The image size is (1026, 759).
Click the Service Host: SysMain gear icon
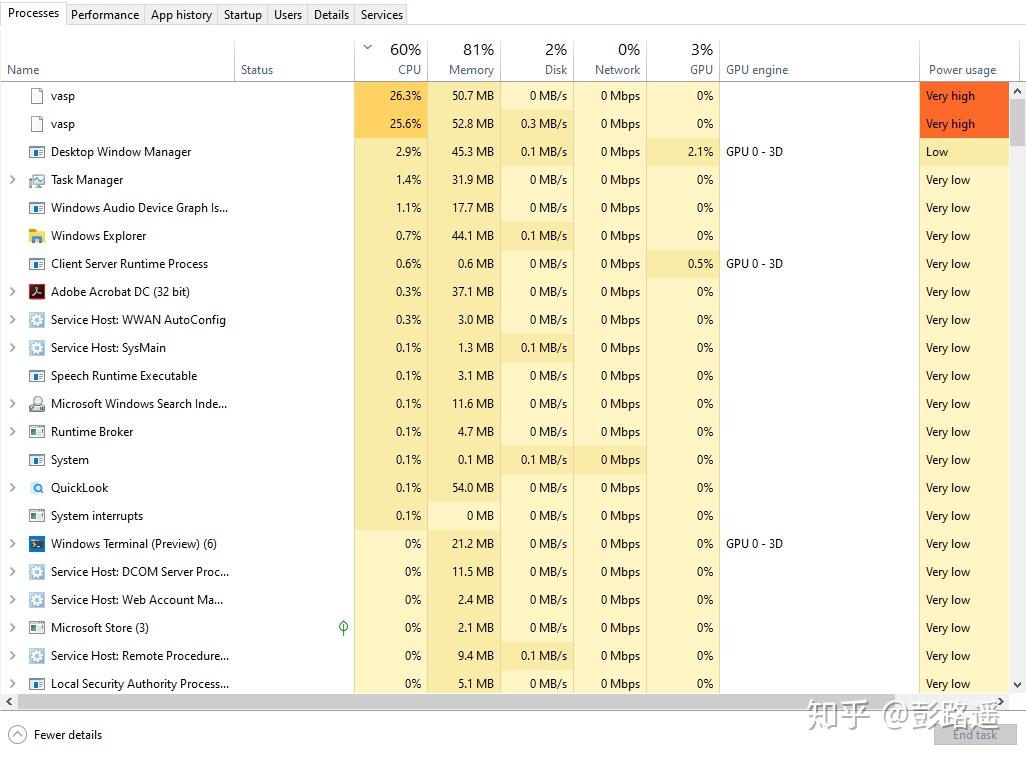point(37,347)
